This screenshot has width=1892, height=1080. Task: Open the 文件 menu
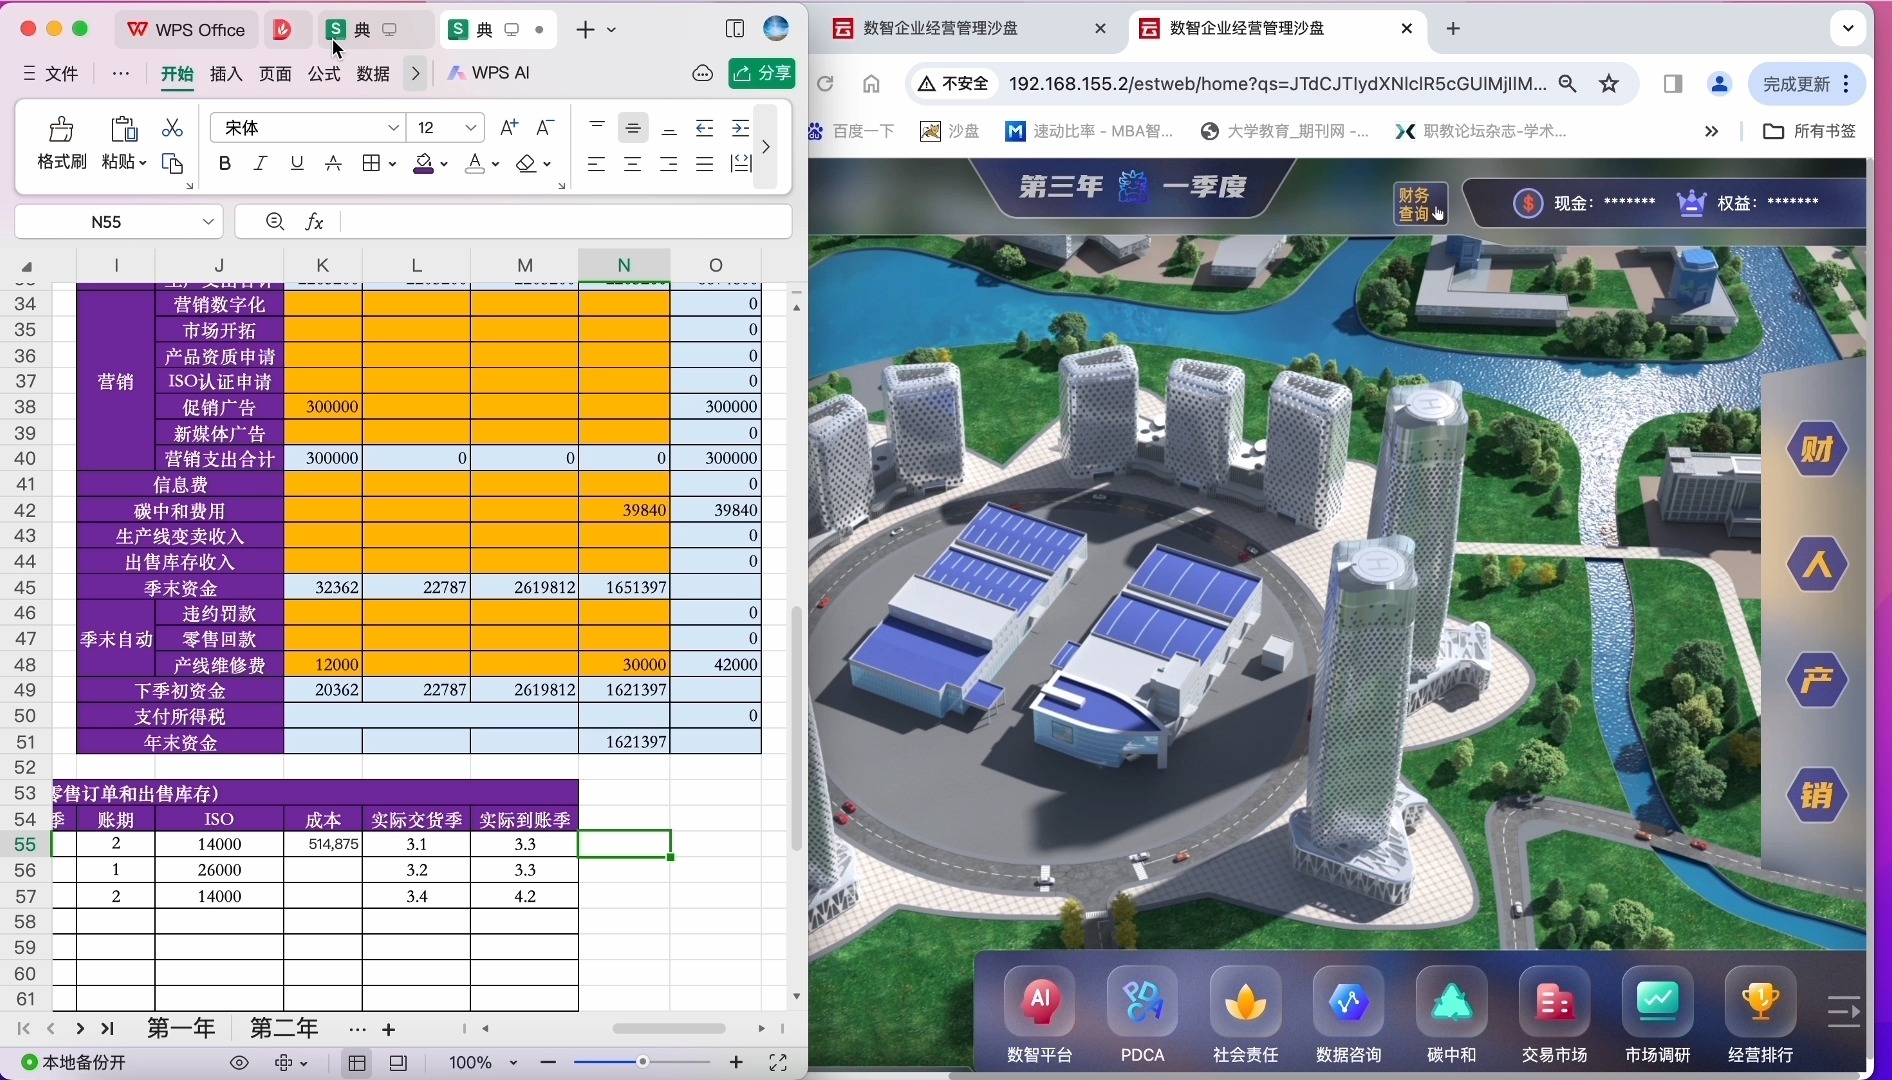51,73
